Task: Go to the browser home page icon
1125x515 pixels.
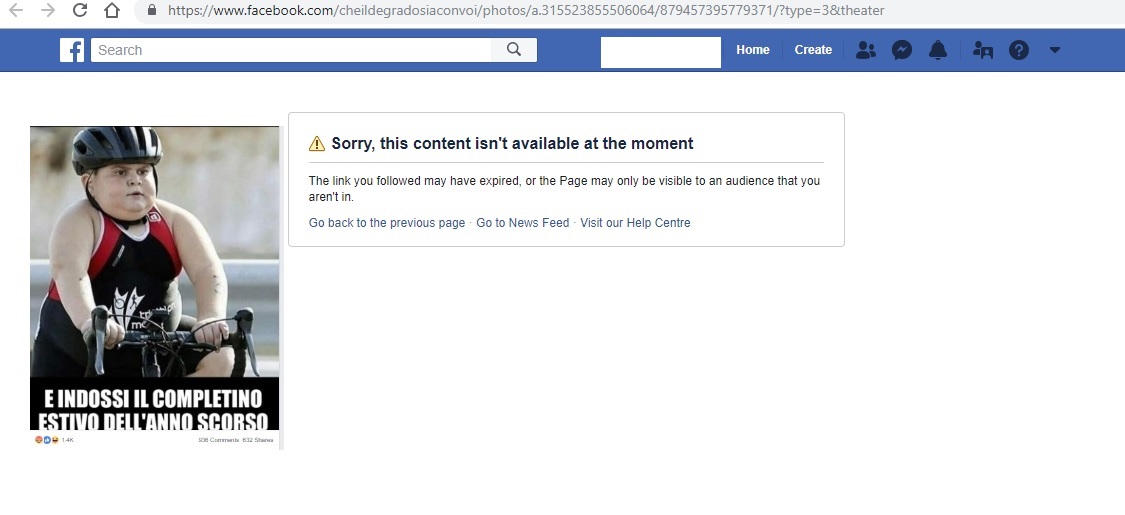Action: coord(111,10)
